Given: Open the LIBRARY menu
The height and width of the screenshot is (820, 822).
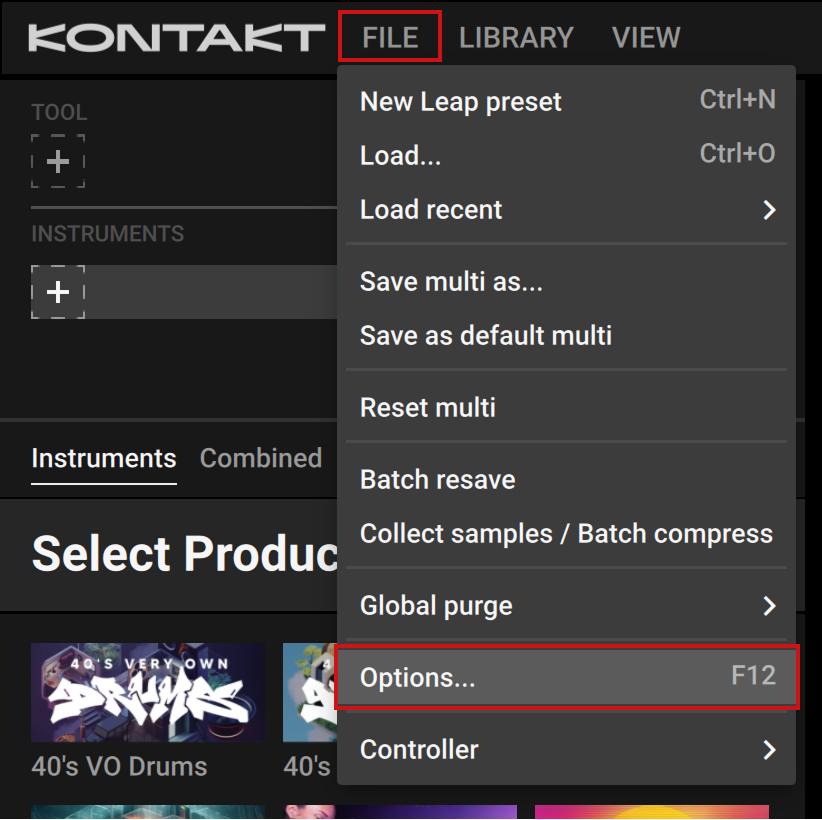Looking at the screenshot, I should [x=516, y=37].
